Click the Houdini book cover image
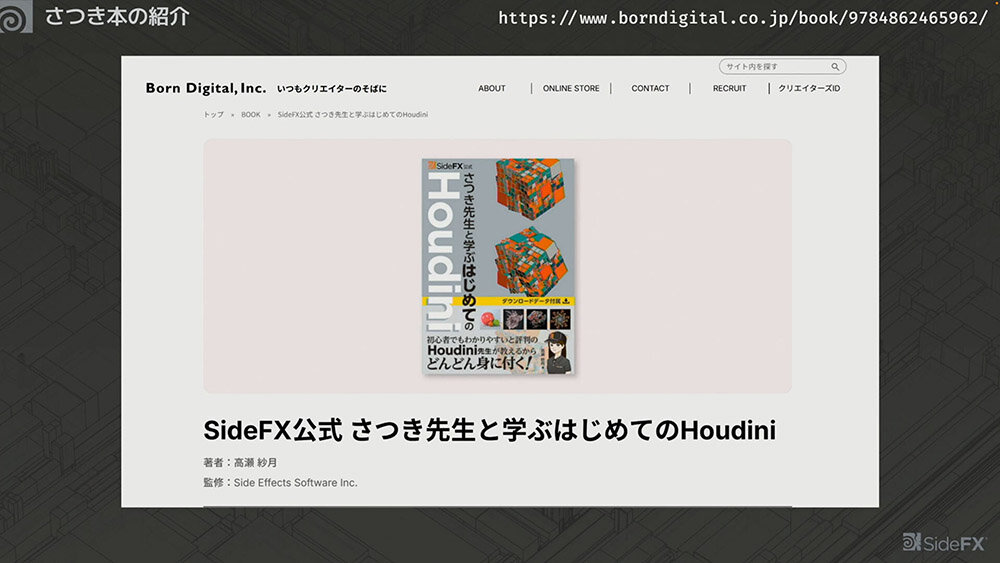Screen dimensions: 1000x563 [x=498, y=266]
